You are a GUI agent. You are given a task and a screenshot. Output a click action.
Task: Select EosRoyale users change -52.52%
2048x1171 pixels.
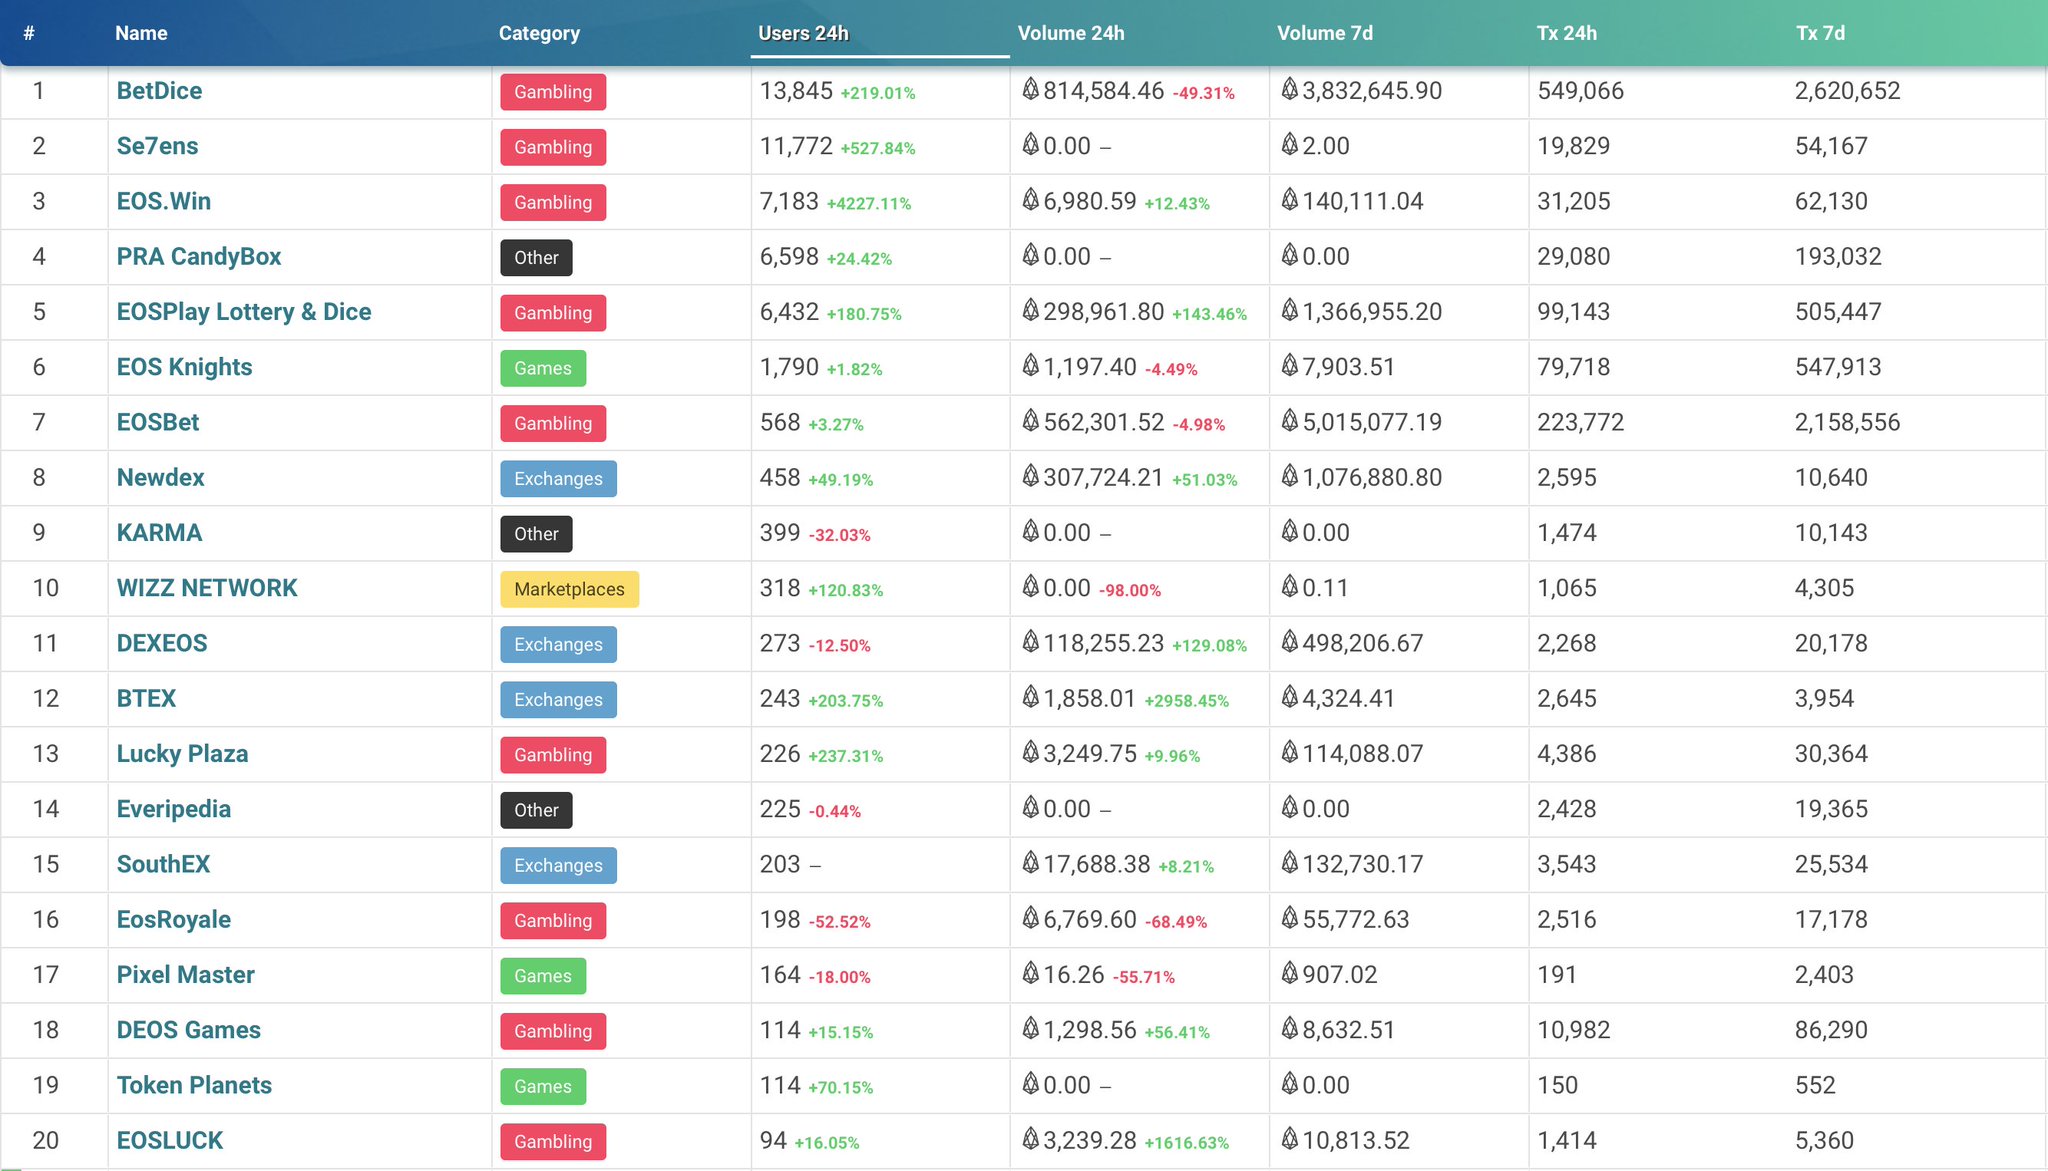click(x=840, y=922)
